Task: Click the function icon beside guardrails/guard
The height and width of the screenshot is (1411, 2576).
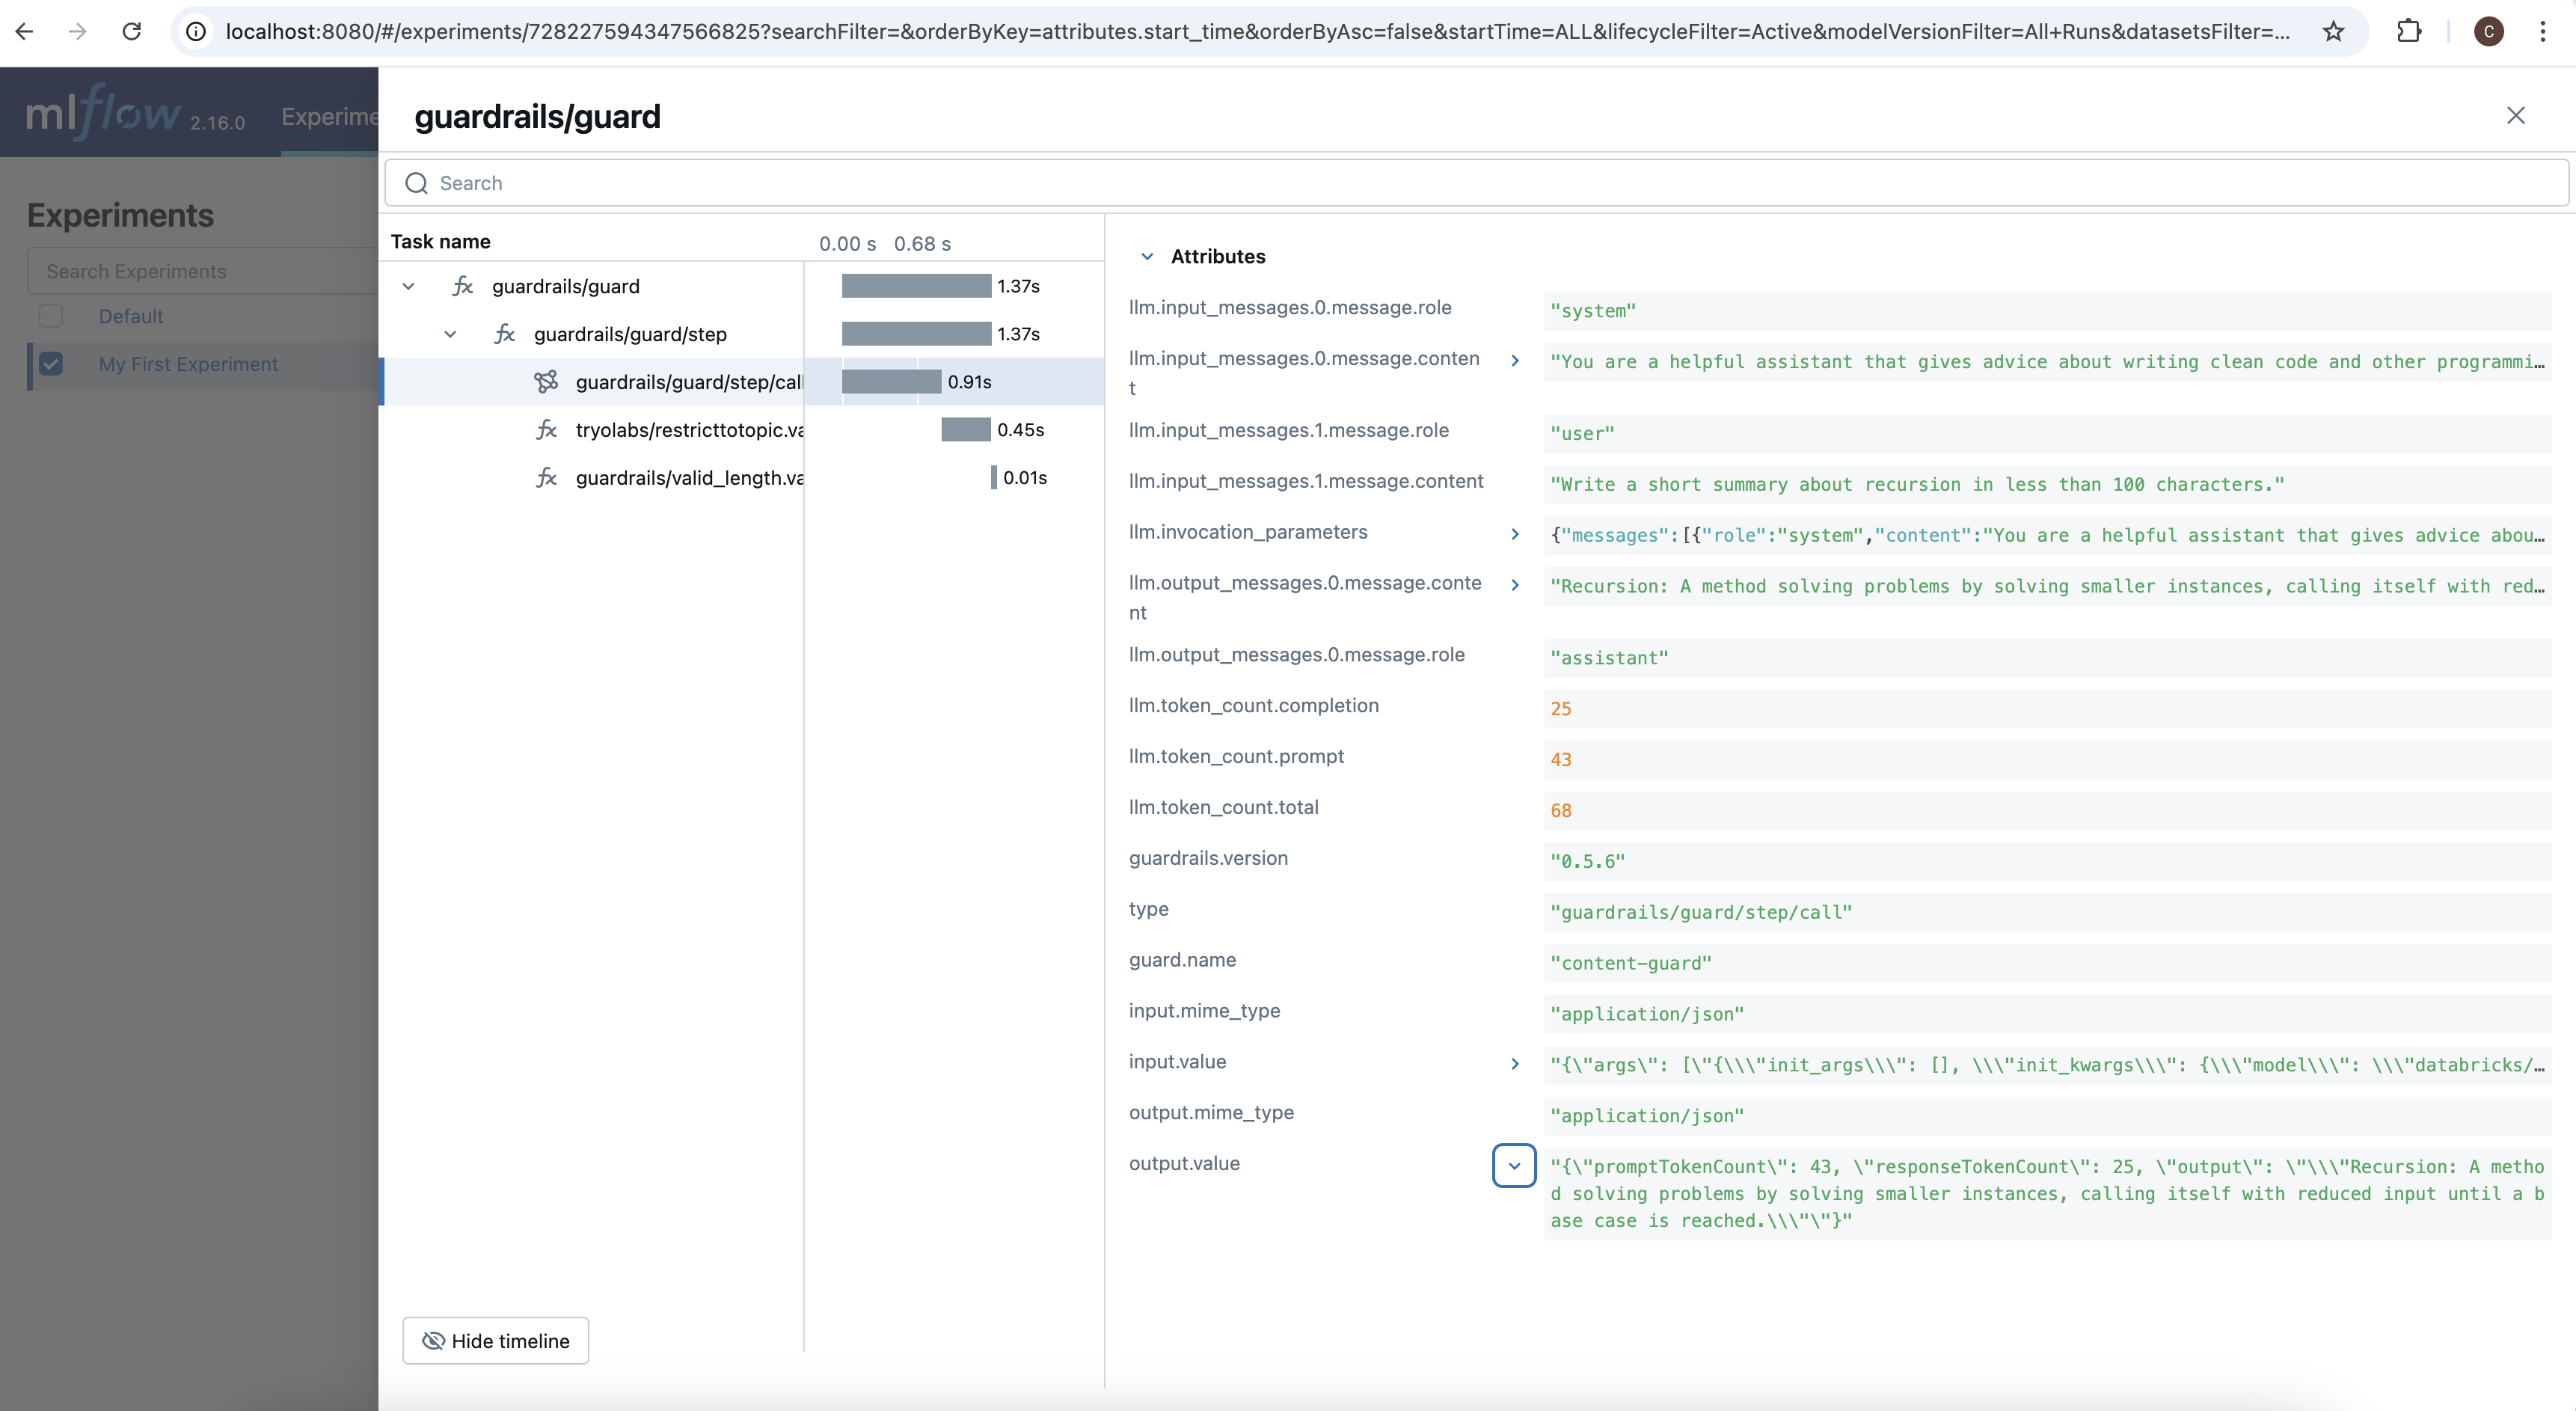Action: coord(462,286)
